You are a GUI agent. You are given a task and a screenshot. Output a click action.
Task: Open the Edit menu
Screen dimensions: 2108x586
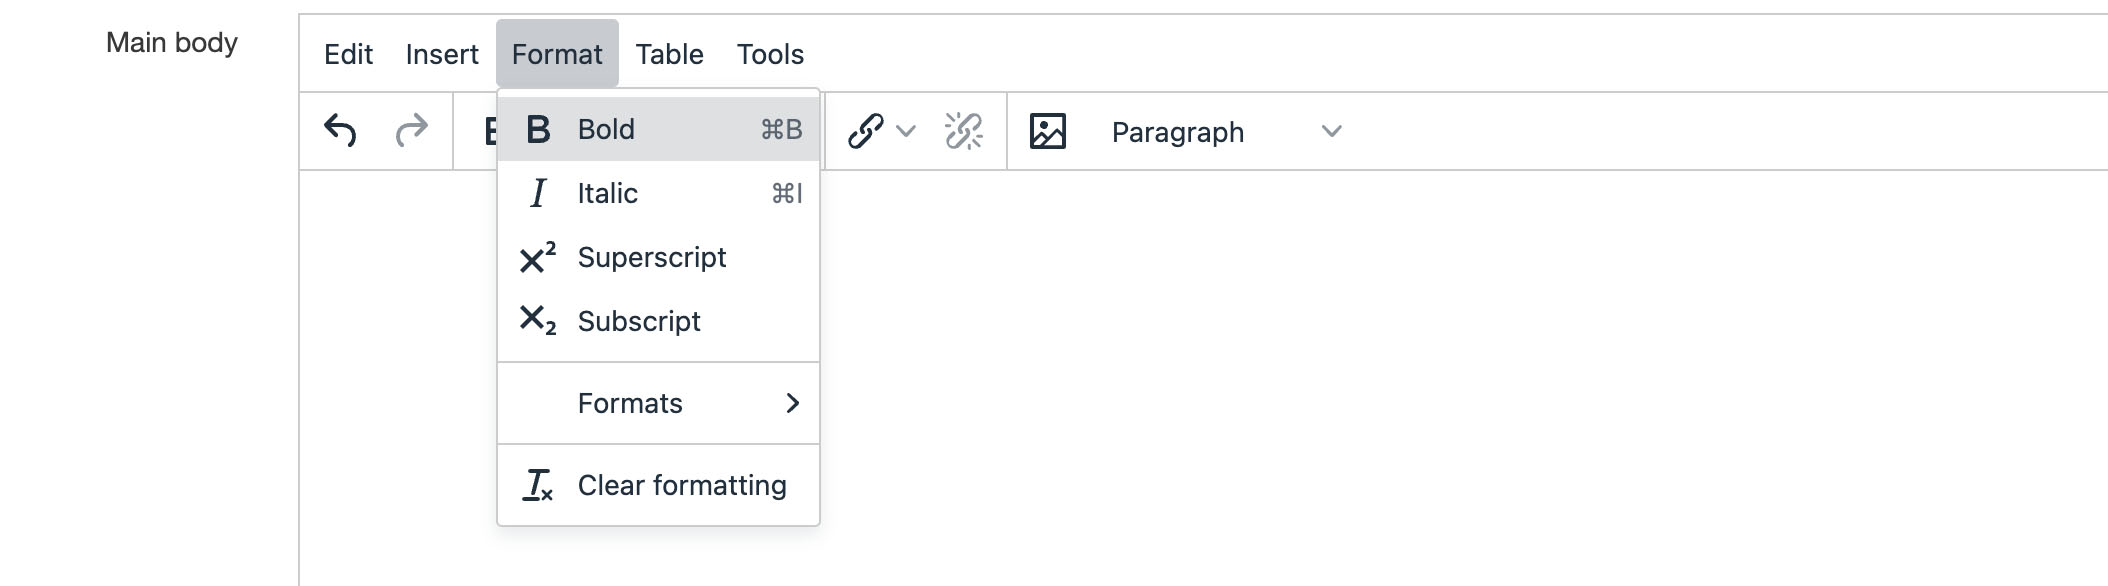point(348,54)
